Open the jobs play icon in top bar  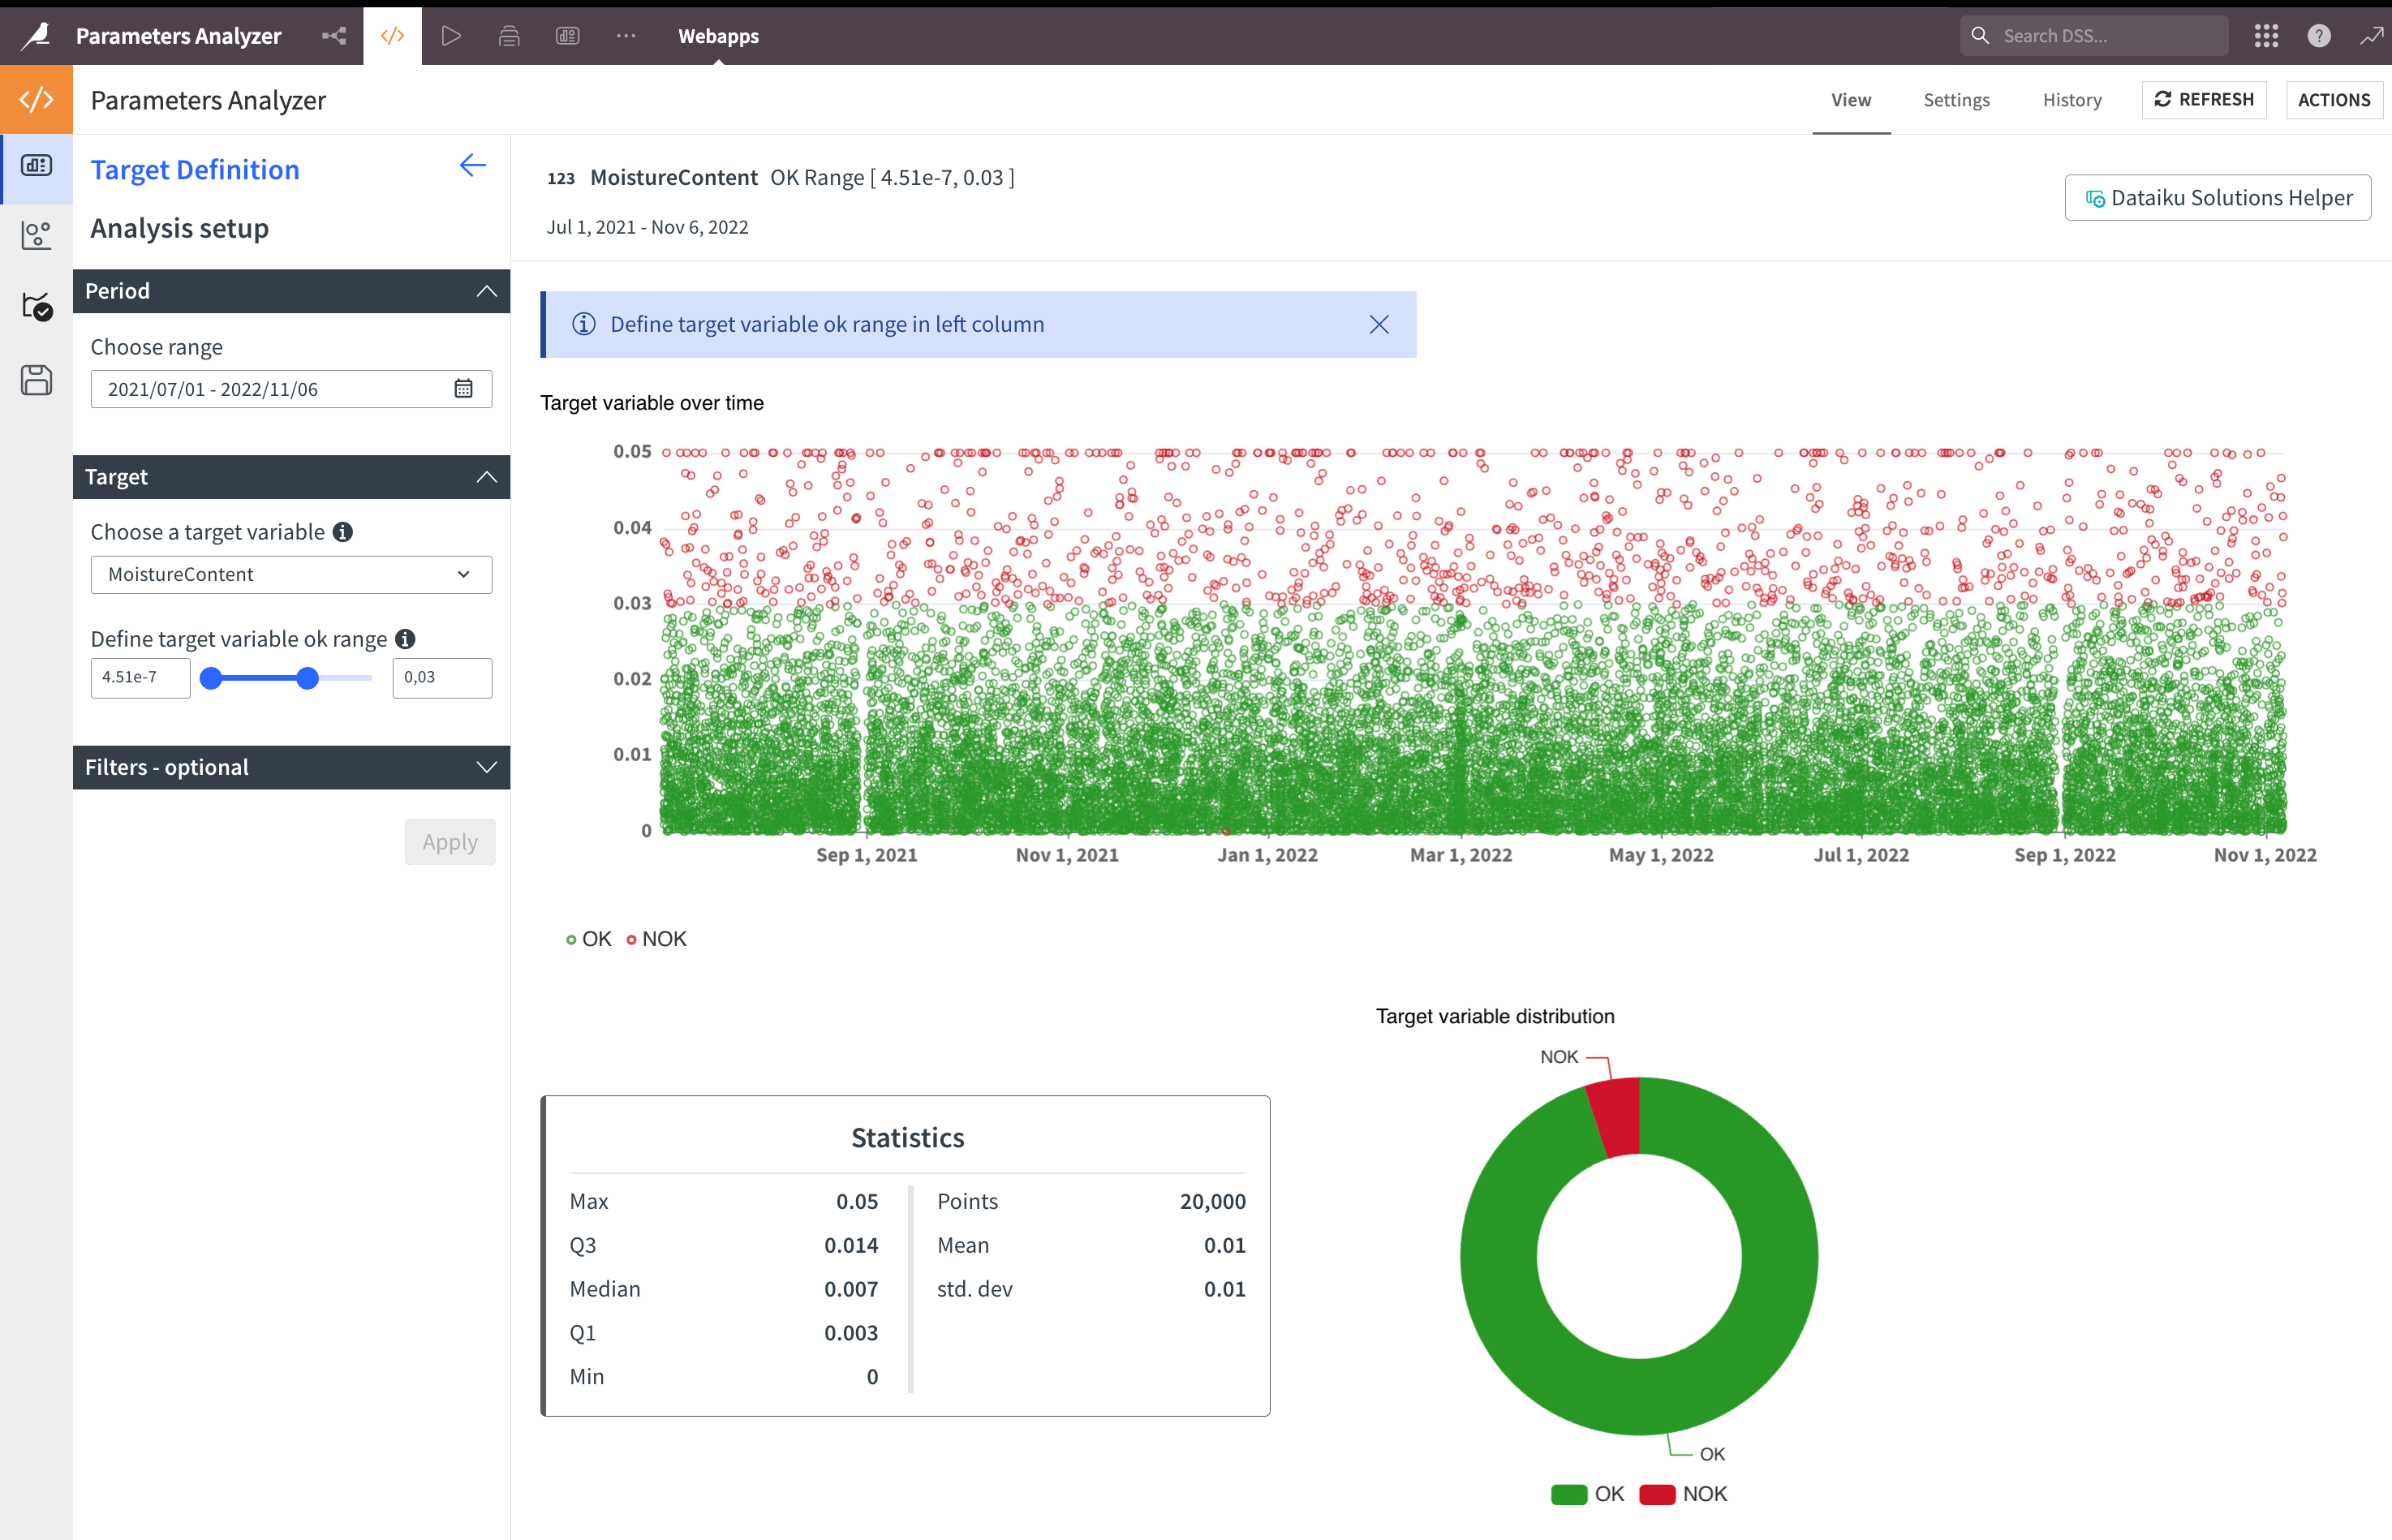[x=451, y=36]
